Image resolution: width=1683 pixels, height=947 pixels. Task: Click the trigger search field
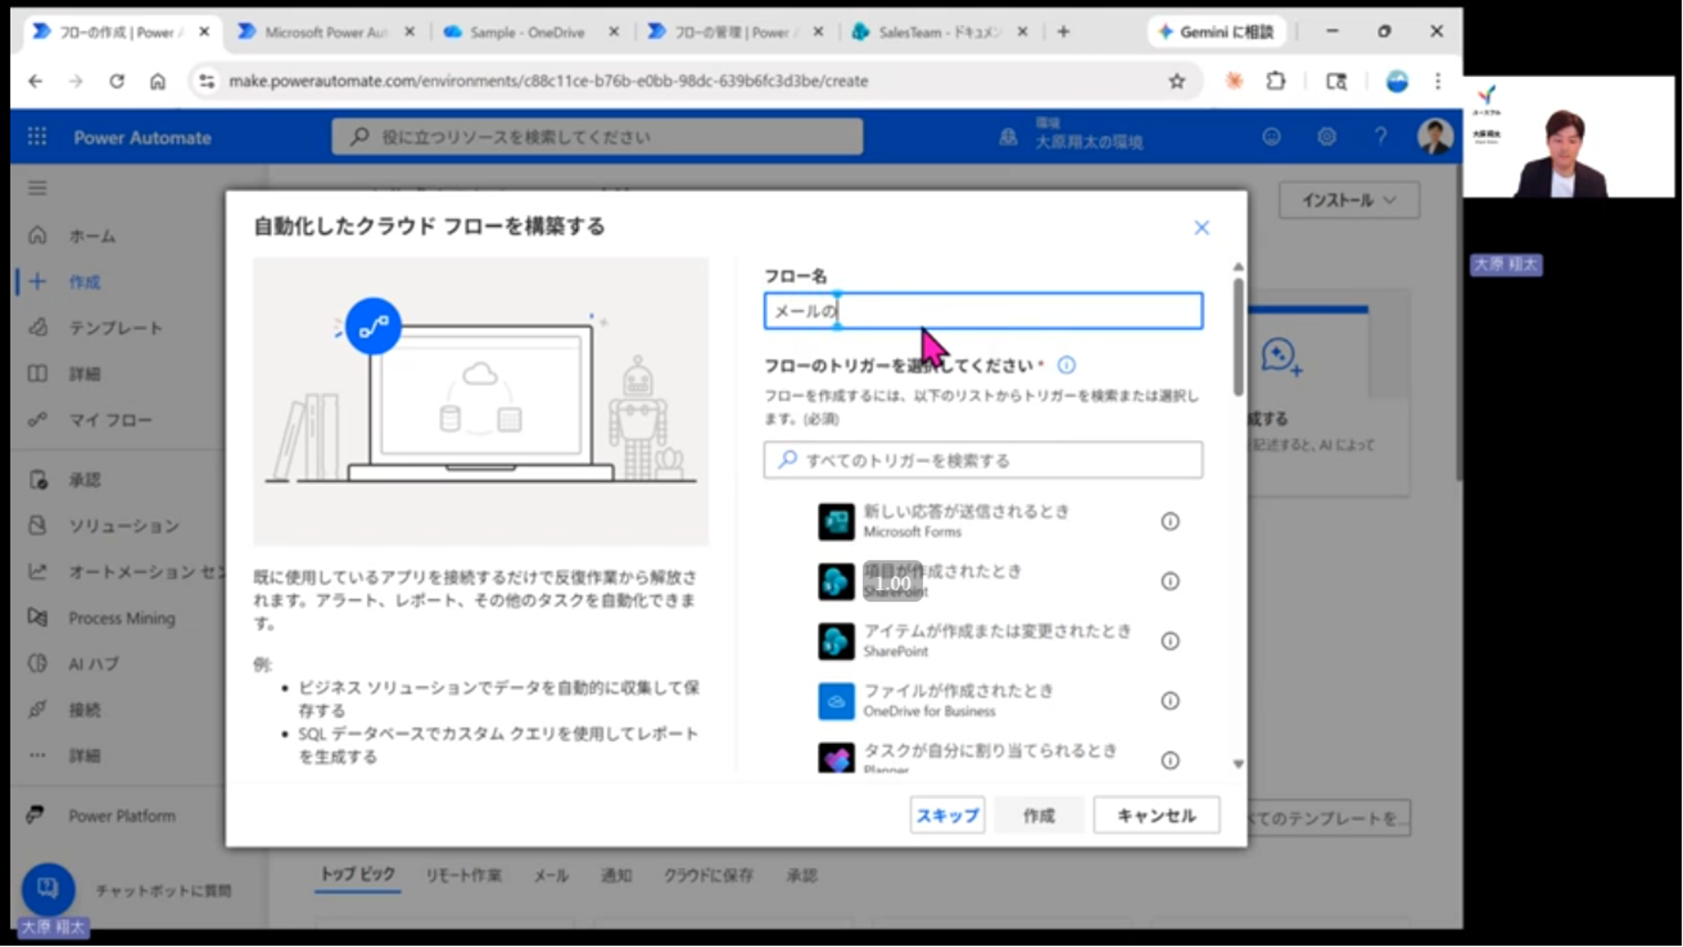[983, 460]
